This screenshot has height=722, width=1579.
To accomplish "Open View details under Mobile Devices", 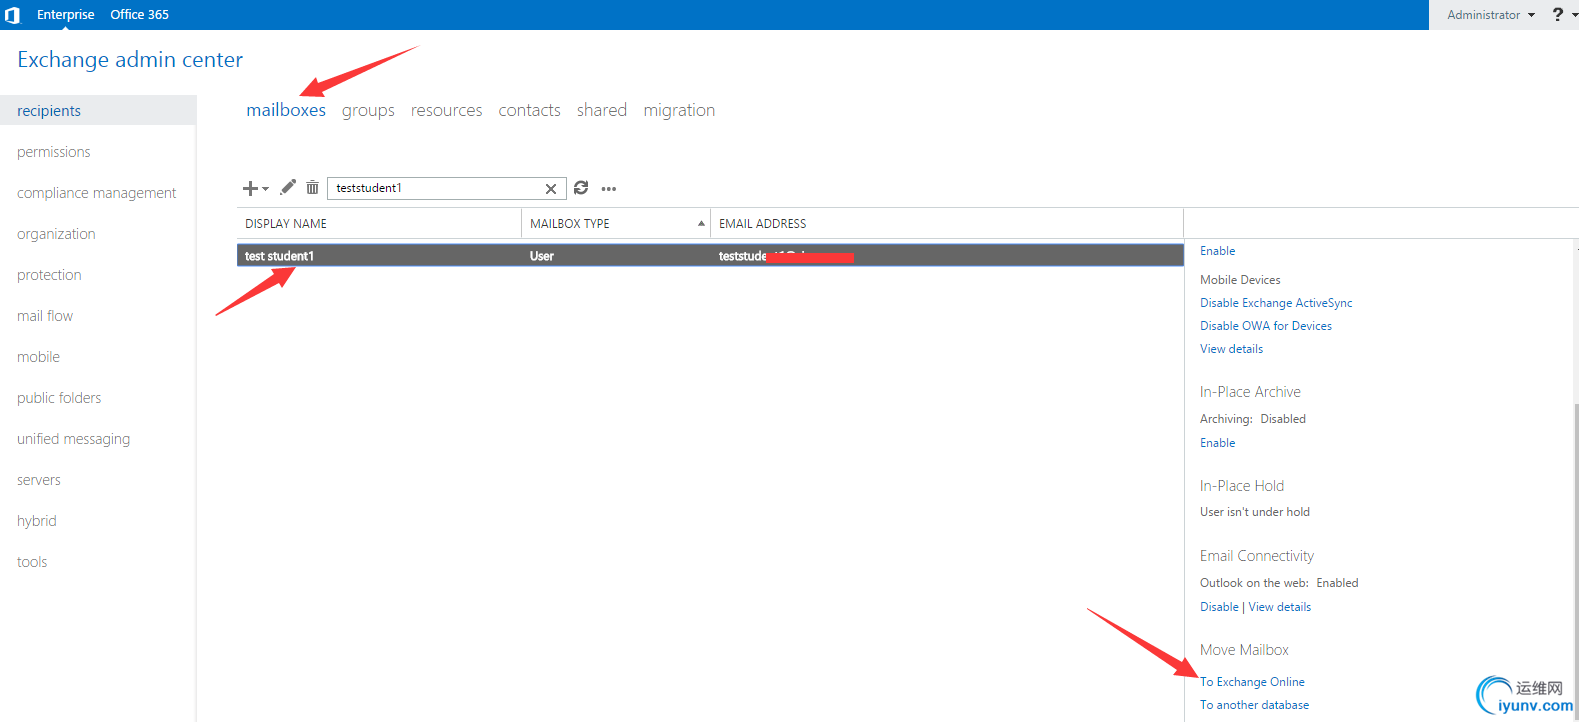I will tap(1232, 349).
